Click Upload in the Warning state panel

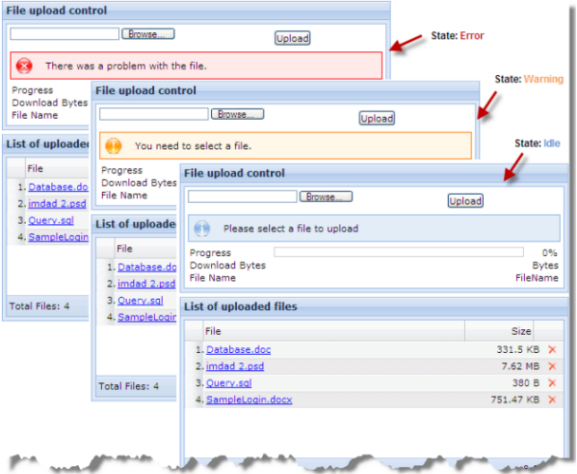click(x=377, y=118)
